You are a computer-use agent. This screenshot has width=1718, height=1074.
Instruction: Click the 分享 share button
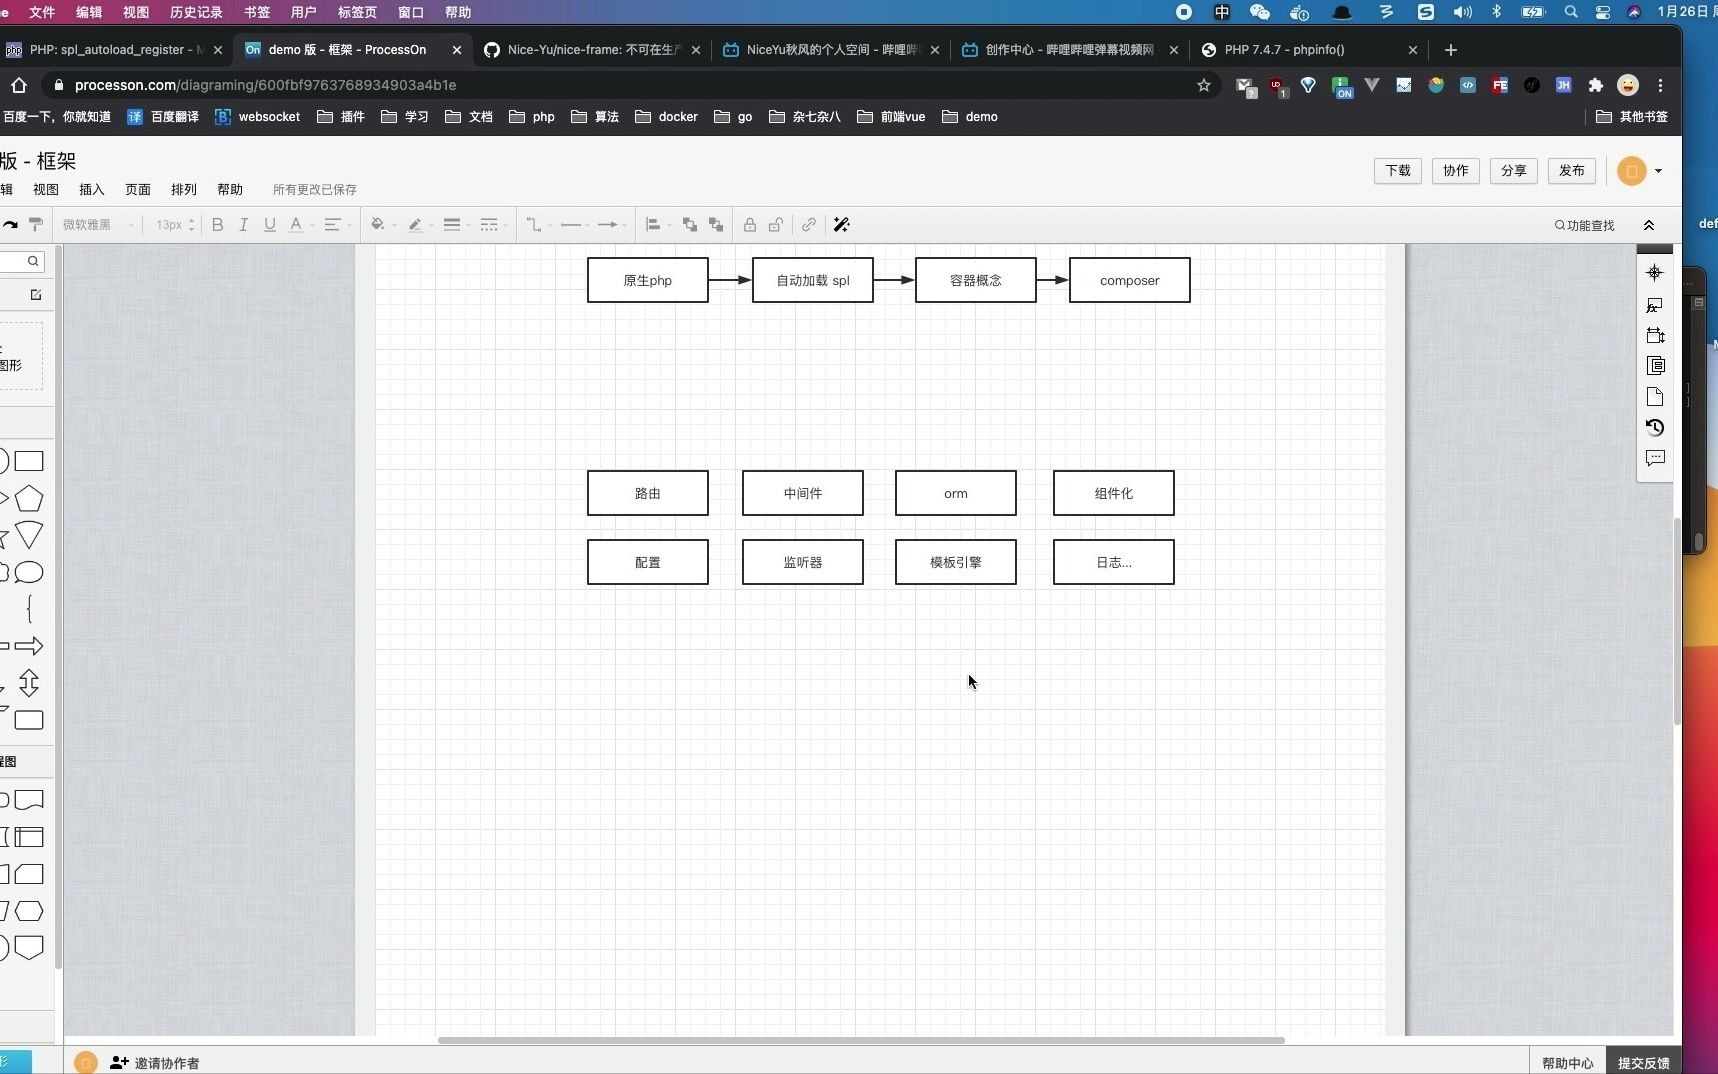[1514, 171]
